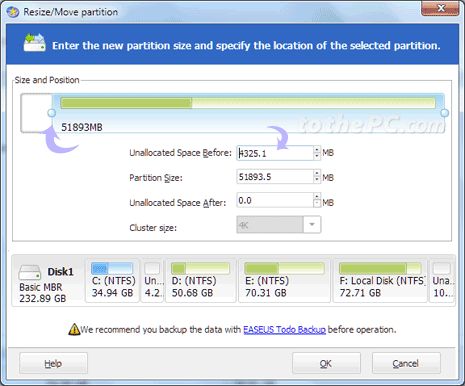Click the Resize/Move partition title bar icon

[x=12, y=12]
